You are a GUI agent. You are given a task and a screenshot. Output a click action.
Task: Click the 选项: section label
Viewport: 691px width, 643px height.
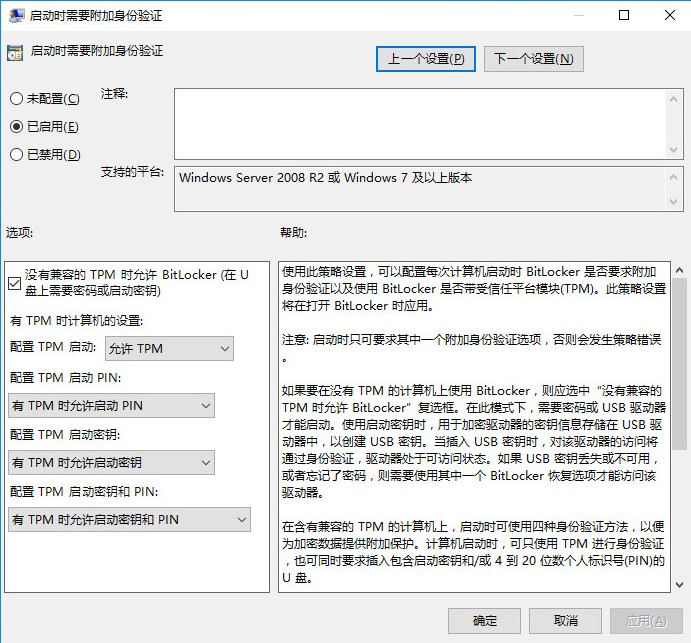19,232
